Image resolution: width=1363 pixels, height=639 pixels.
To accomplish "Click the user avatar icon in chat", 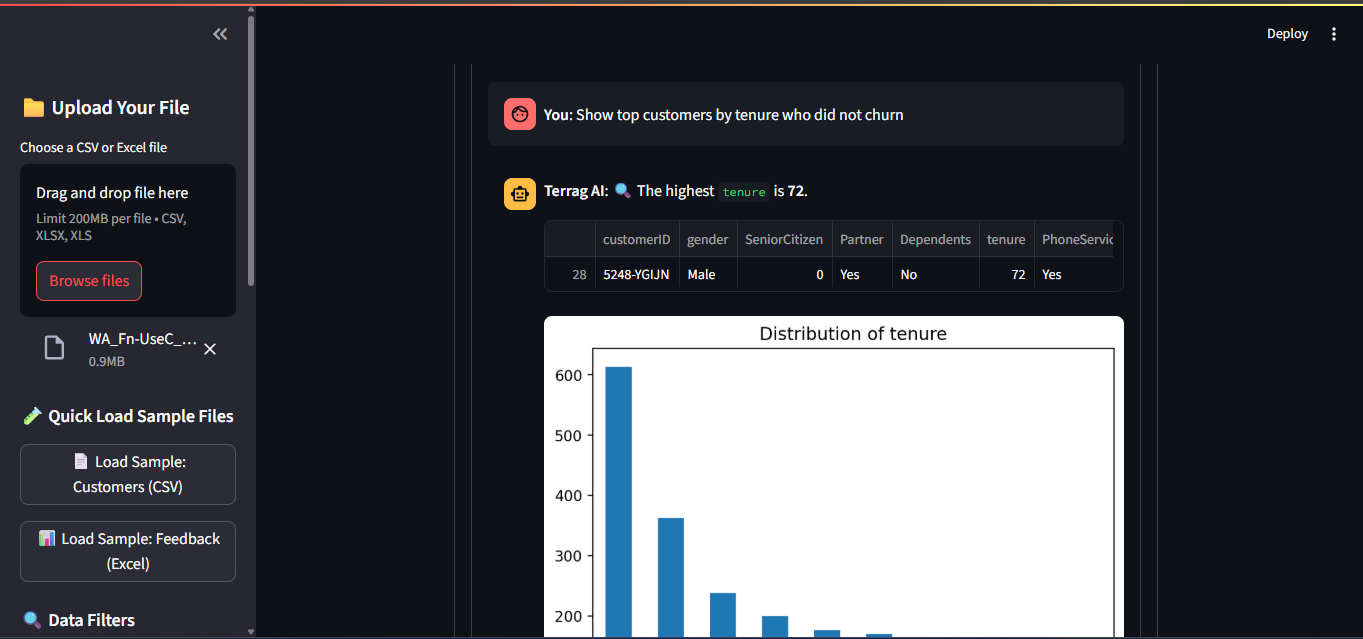I will pyautogui.click(x=520, y=115).
